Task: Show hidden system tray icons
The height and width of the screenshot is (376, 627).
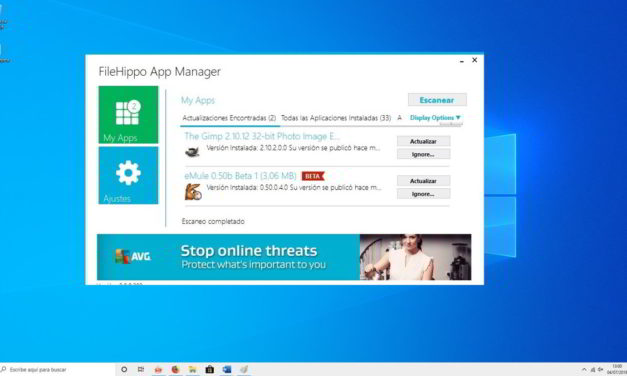Action: tap(584, 370)
